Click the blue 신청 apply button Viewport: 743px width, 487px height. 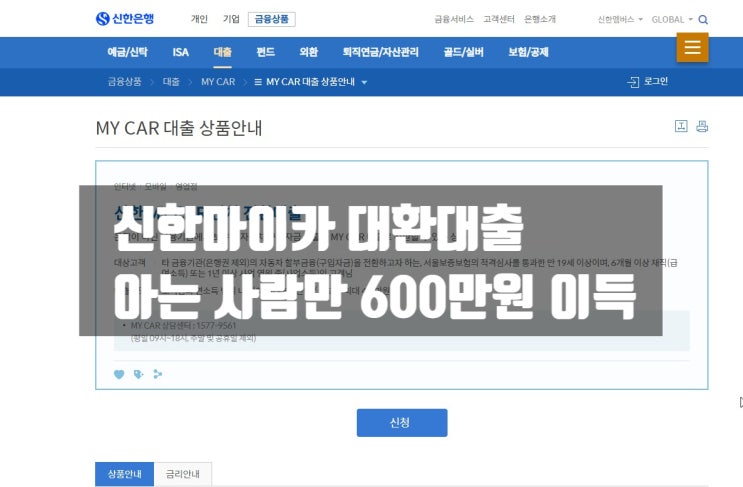402,423
